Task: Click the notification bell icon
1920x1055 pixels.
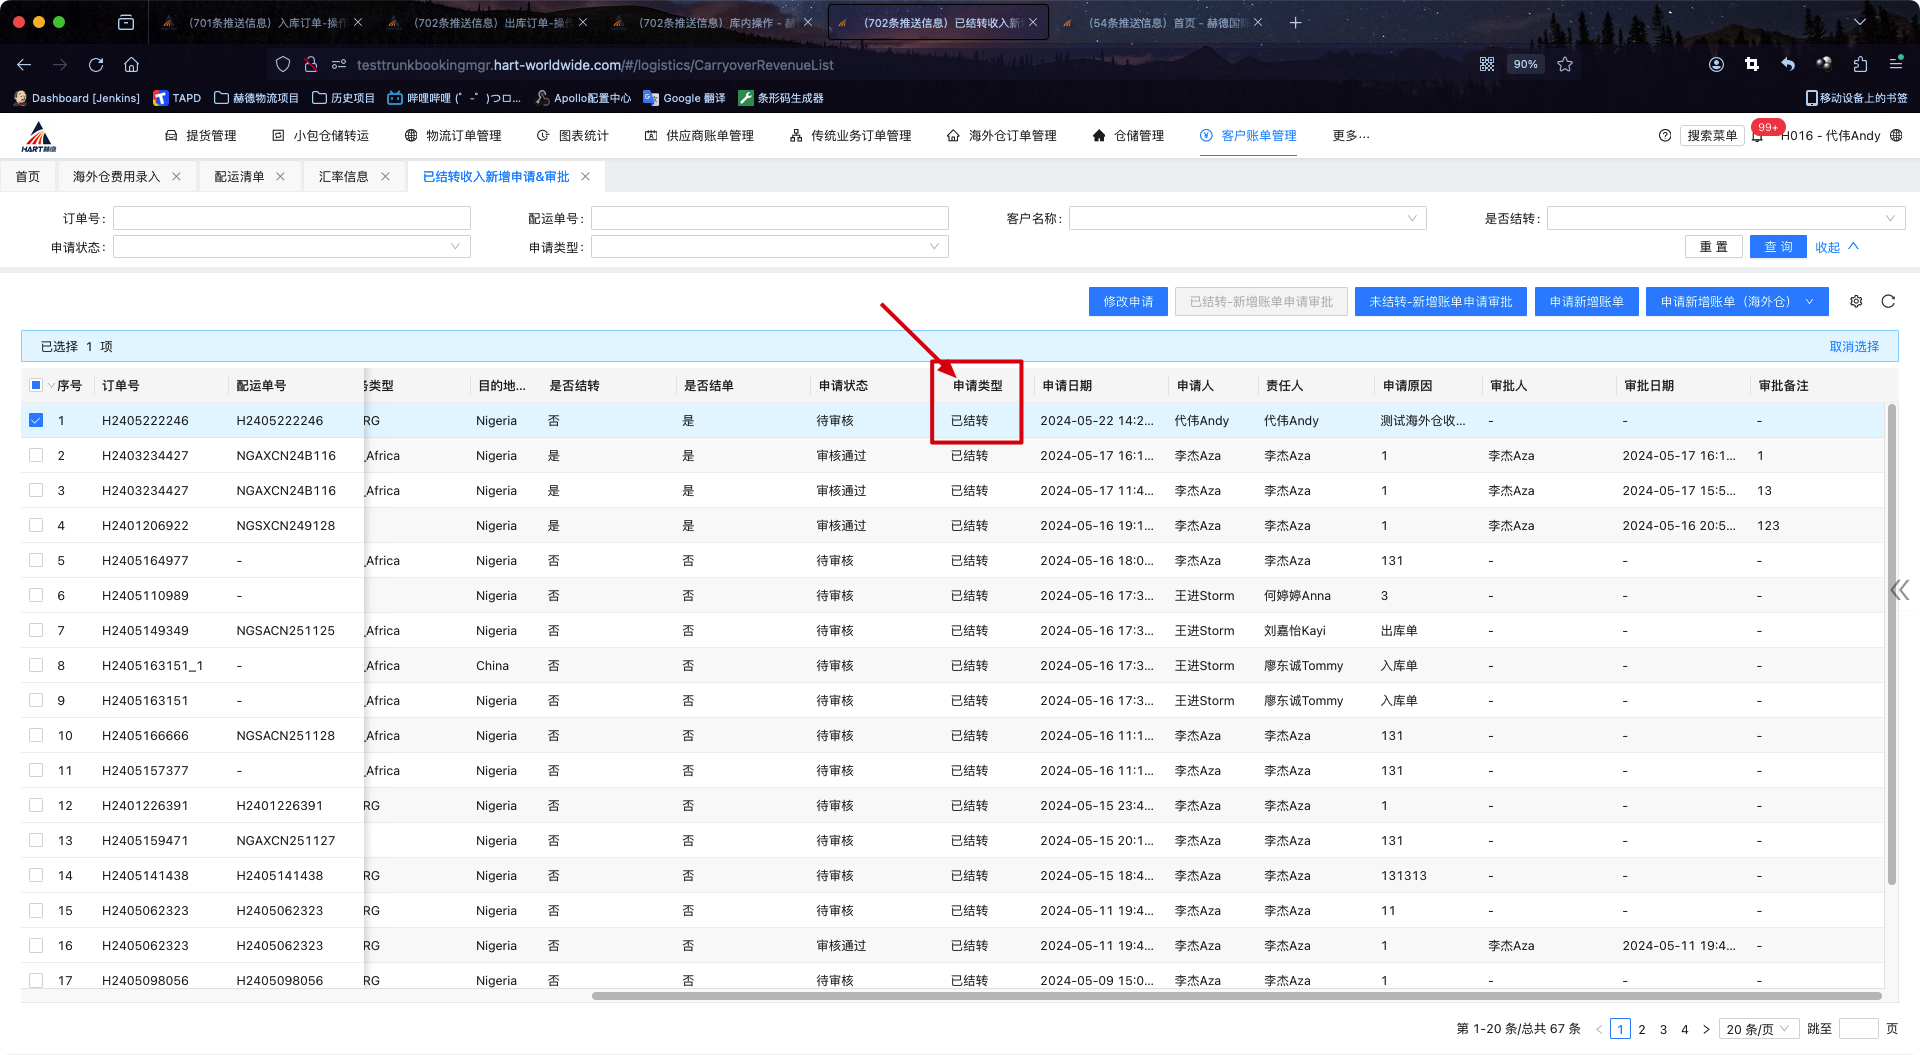Action: (x=1757, y=136)
